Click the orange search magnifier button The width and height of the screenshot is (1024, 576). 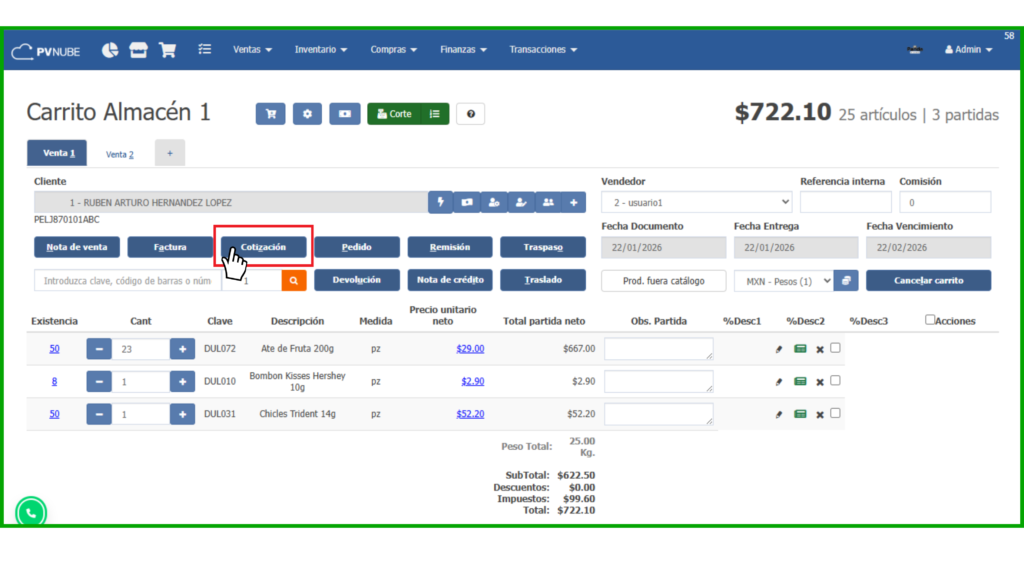(293, 281)
